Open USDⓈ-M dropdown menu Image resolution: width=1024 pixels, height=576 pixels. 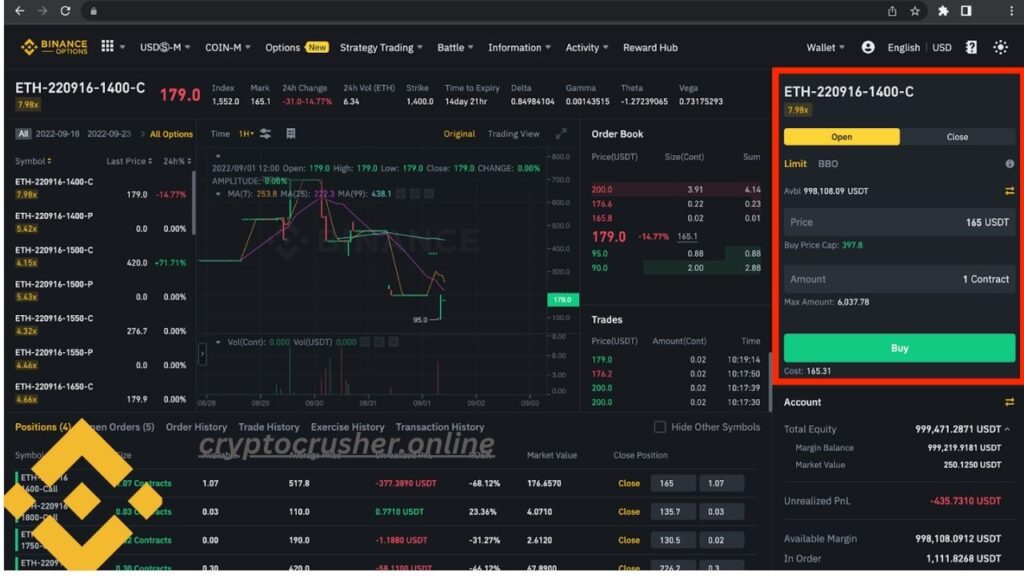(x=165, y=48)
